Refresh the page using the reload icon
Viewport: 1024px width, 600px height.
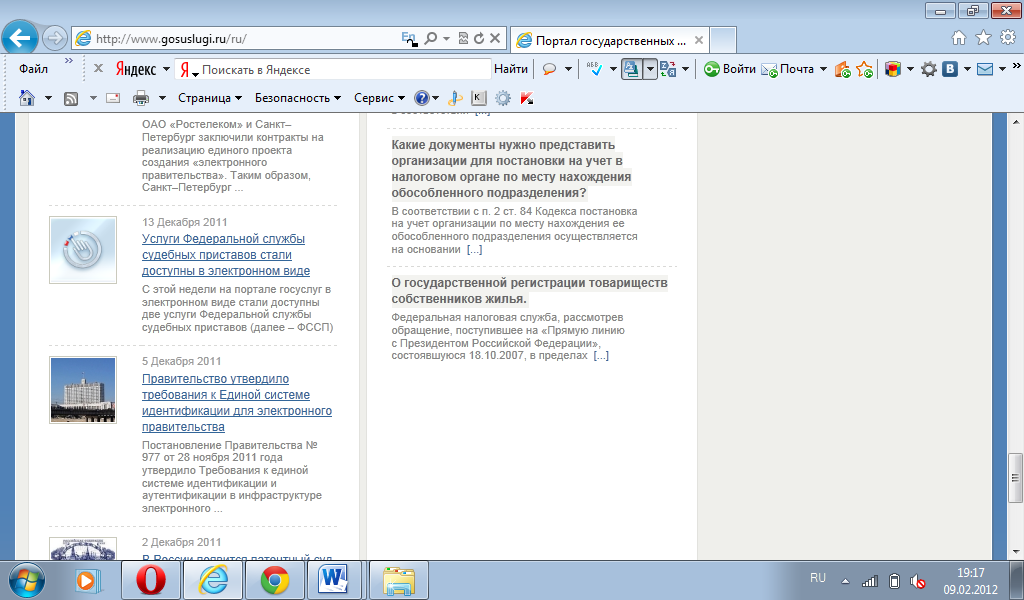pos(479,39)
